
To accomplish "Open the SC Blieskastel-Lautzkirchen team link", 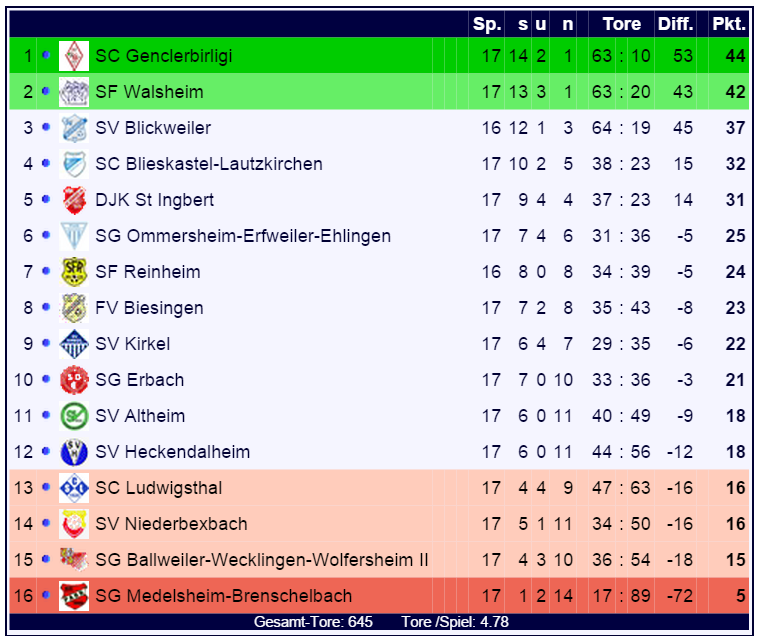I will pos(209,164).
